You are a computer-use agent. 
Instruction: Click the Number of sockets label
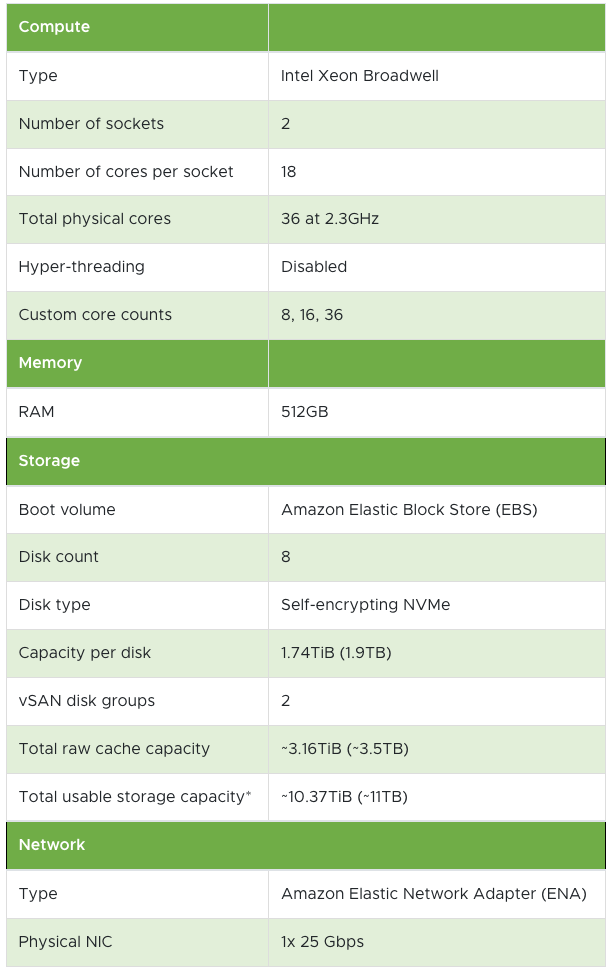pos(91,123)
